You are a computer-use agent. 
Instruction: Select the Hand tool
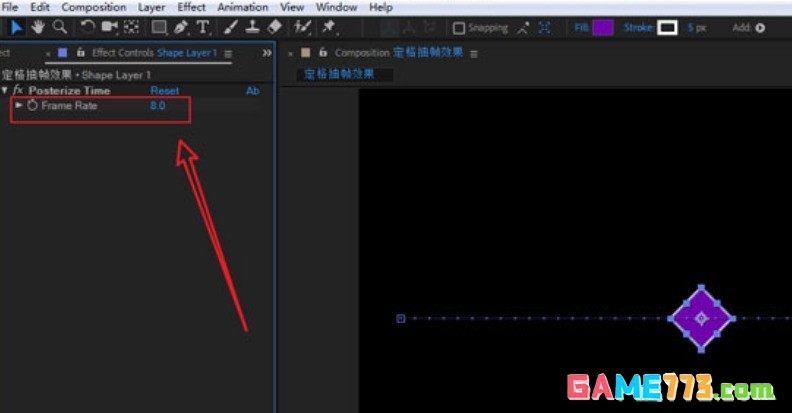coord(39,27)
